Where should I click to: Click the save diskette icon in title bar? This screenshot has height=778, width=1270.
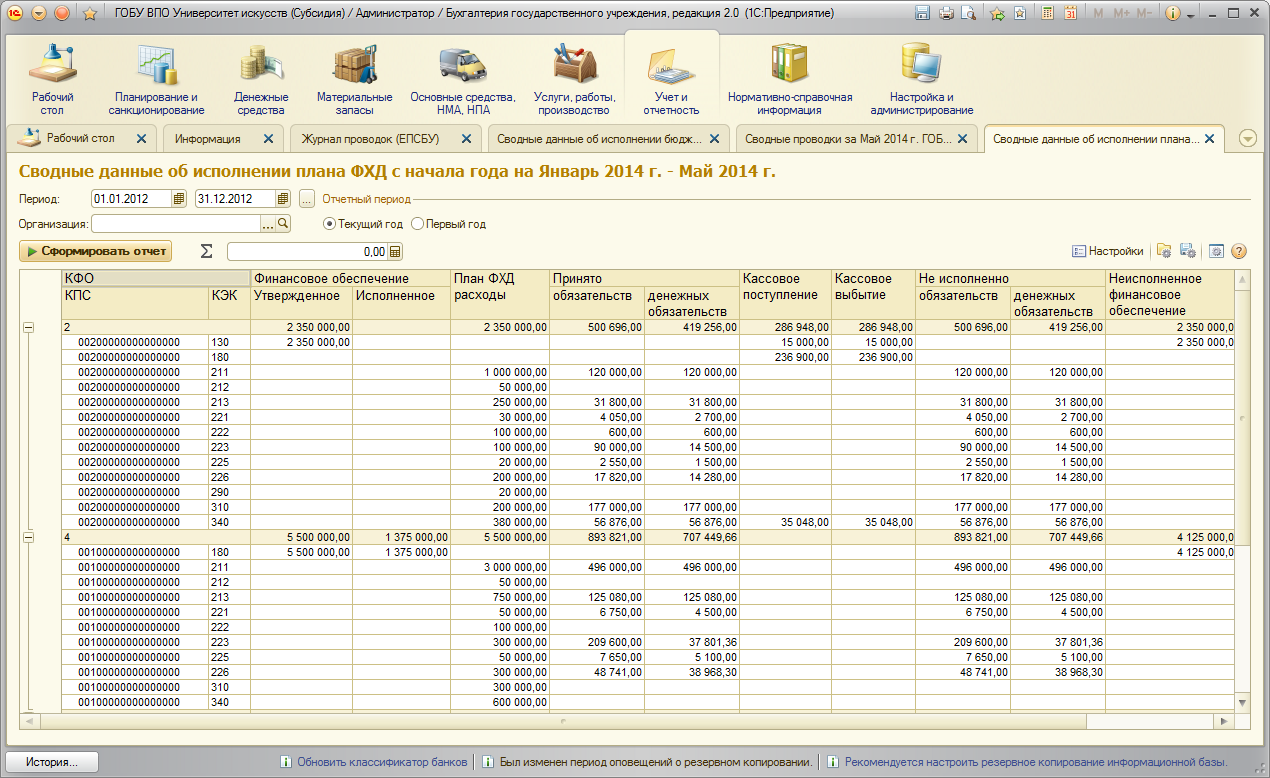(x=922, y=14)
